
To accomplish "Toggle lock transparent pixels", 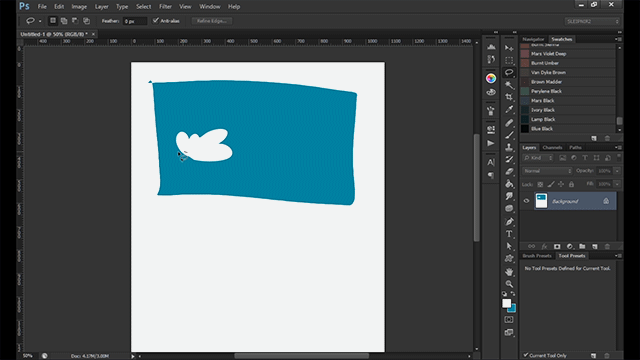I will tap(540, 184).
